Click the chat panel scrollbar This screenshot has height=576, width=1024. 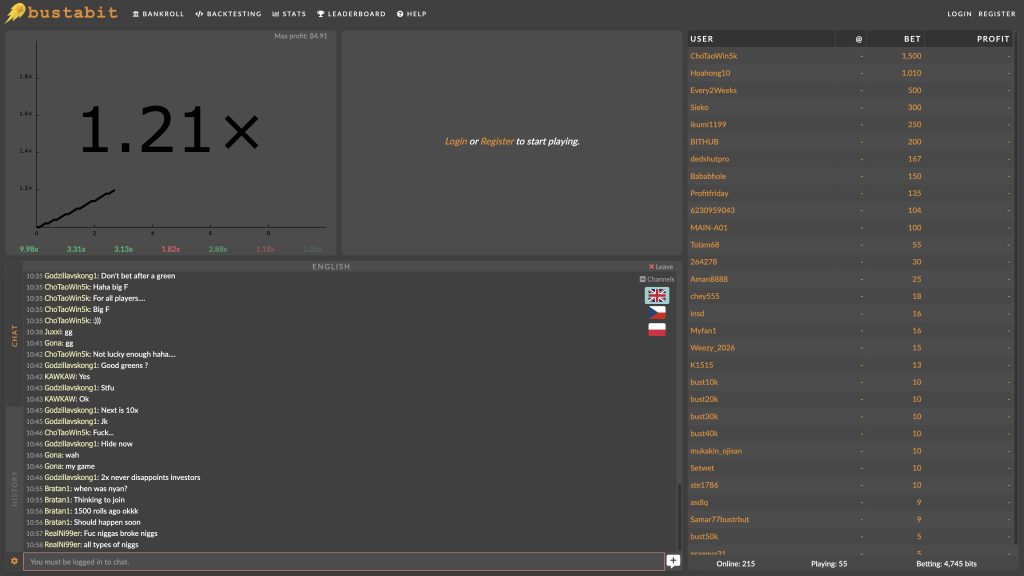click(x=679, y=517)
